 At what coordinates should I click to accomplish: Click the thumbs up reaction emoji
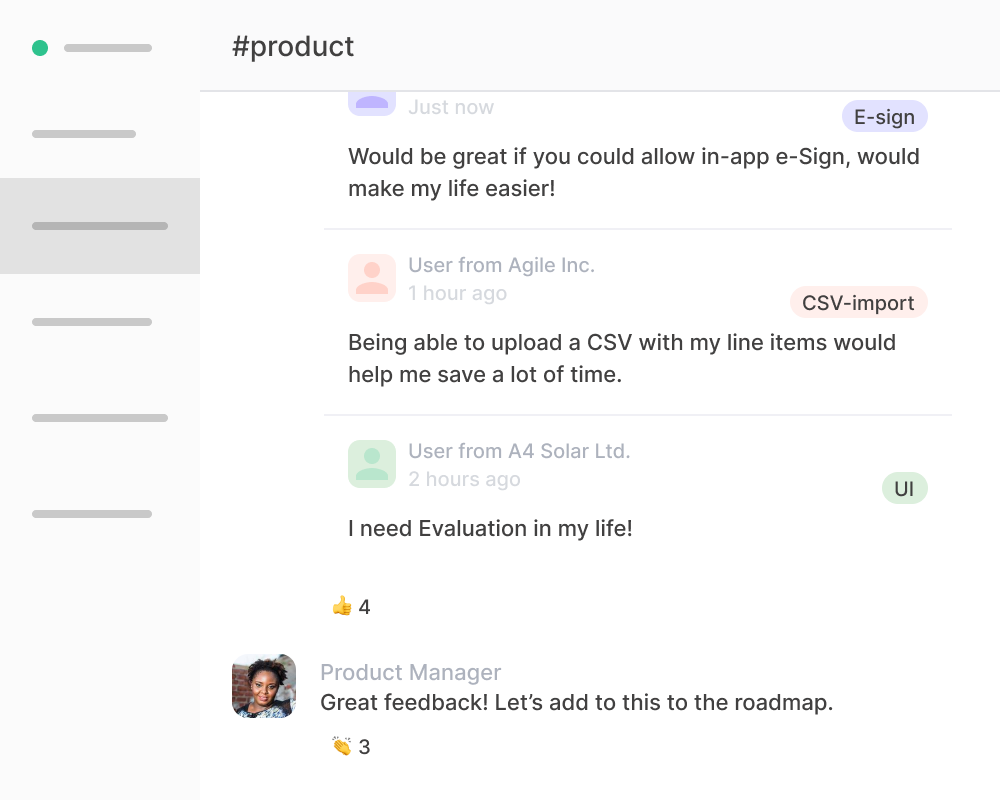[x=342, y=606]
